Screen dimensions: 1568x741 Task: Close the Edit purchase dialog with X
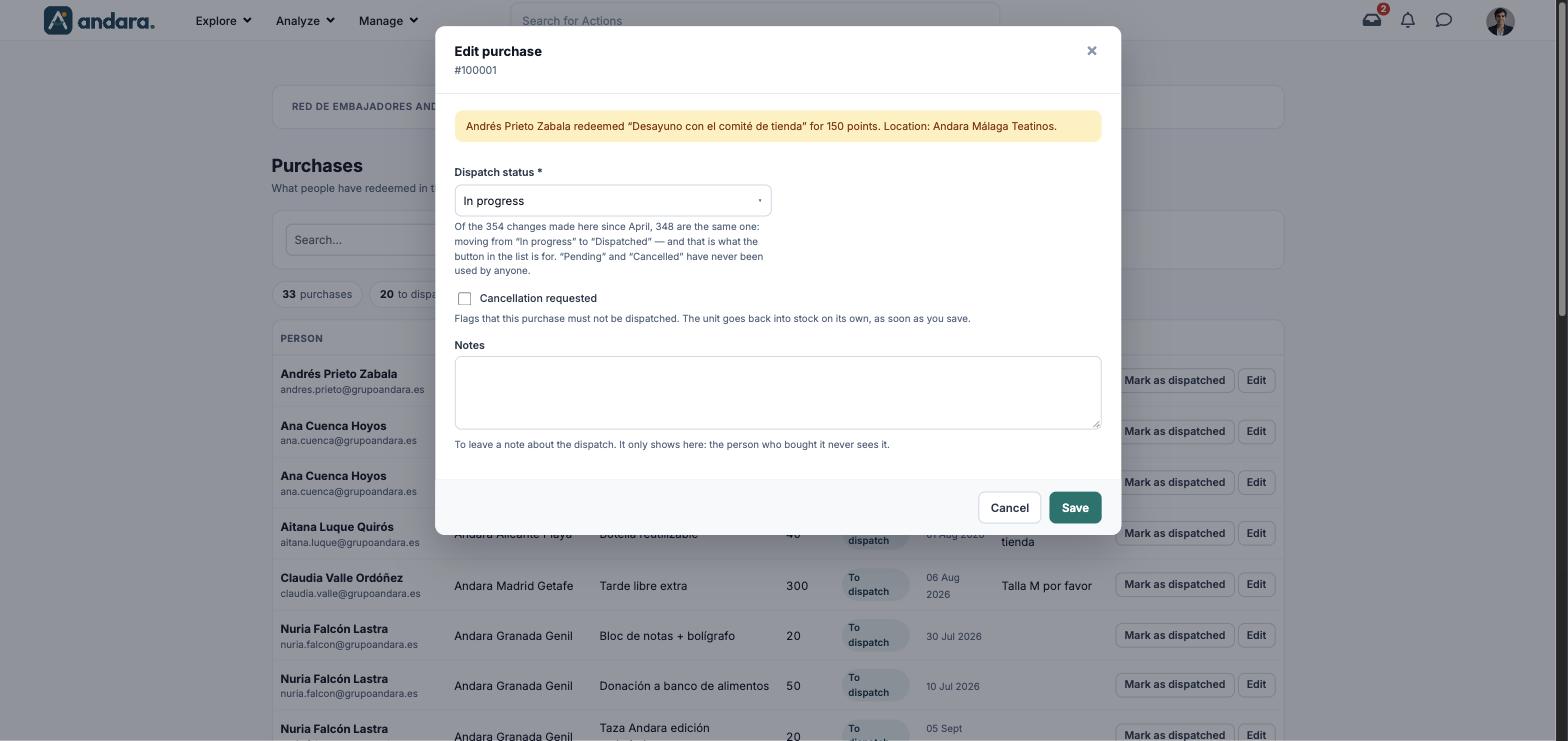(1092, 51)
